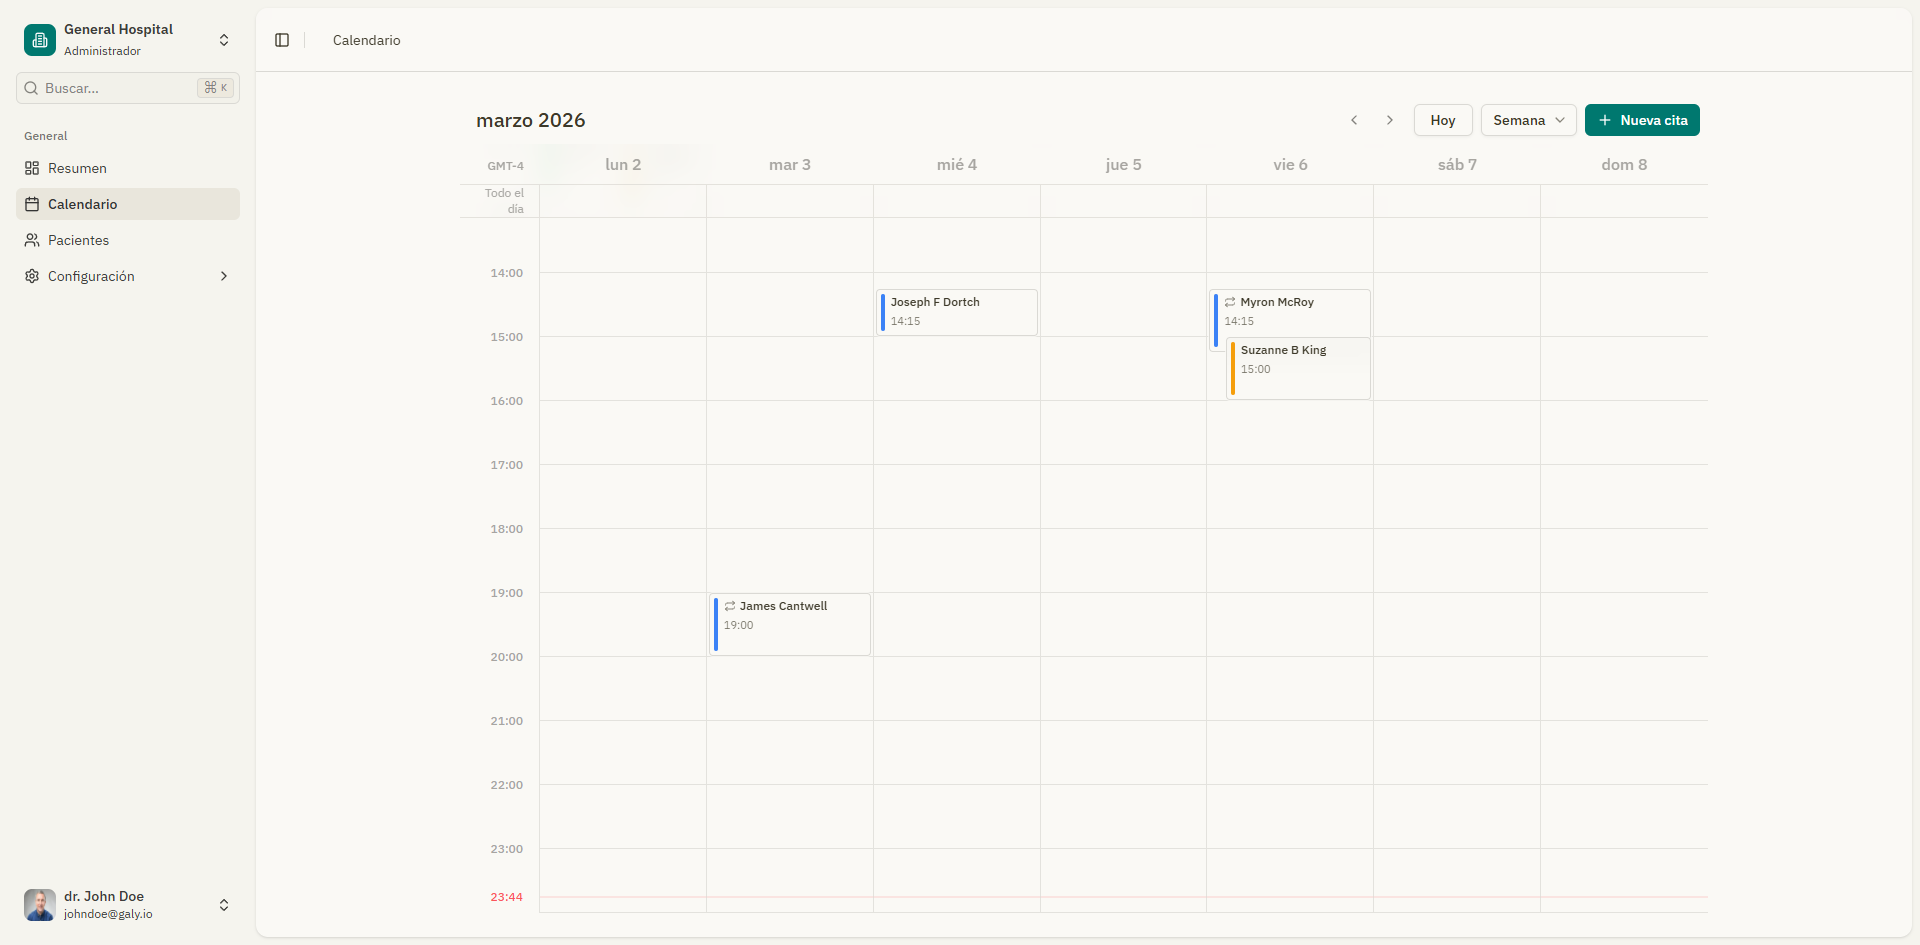The image size is (1920, 945).
Task: Click the General Hospital building logo
Action: 38,40
